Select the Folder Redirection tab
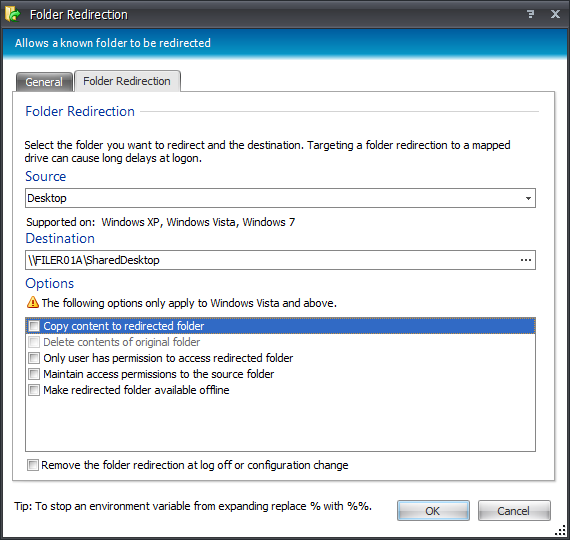The height and width of the screenshot is (540, 570). (127, 81)
